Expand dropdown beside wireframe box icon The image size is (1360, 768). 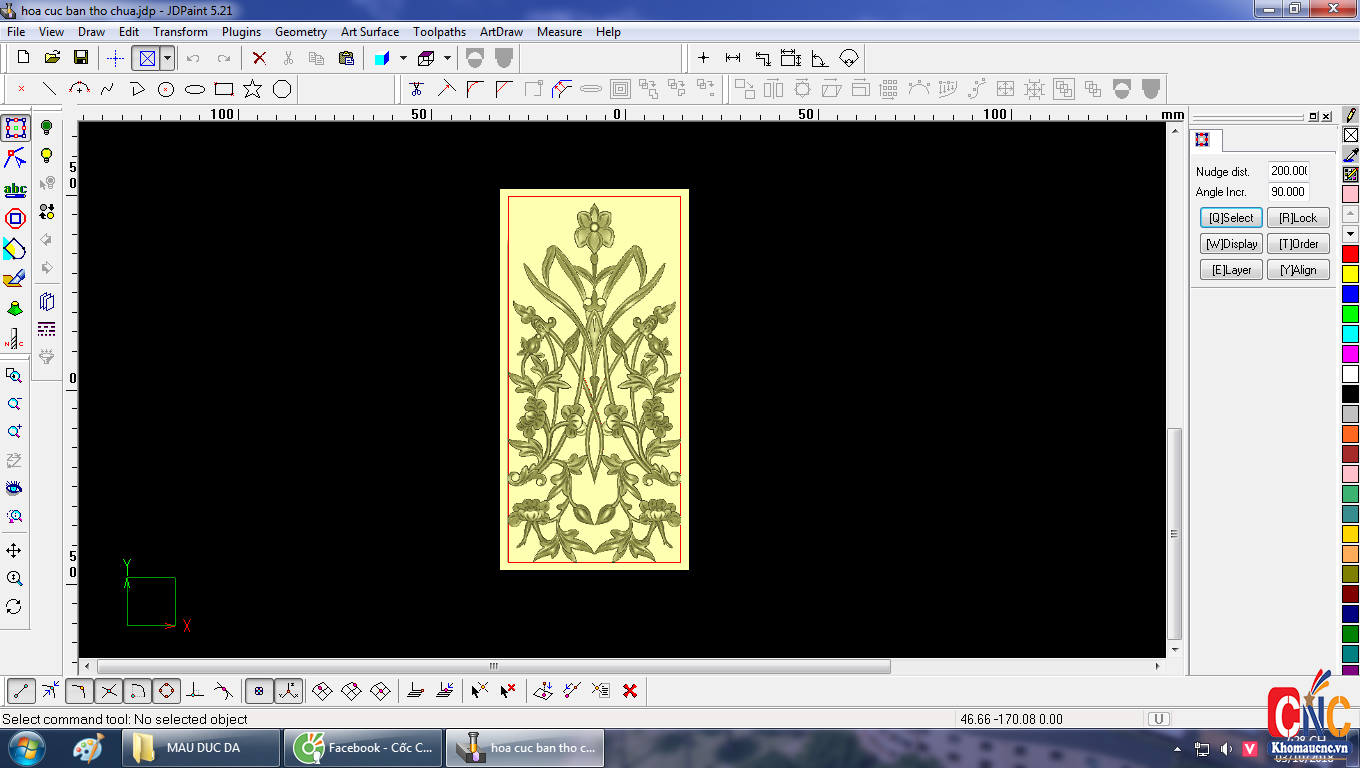[447, 58]
